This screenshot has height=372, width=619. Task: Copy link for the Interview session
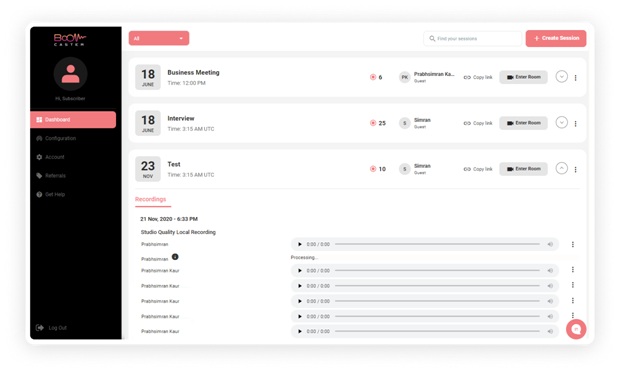[x=478, y=123]
